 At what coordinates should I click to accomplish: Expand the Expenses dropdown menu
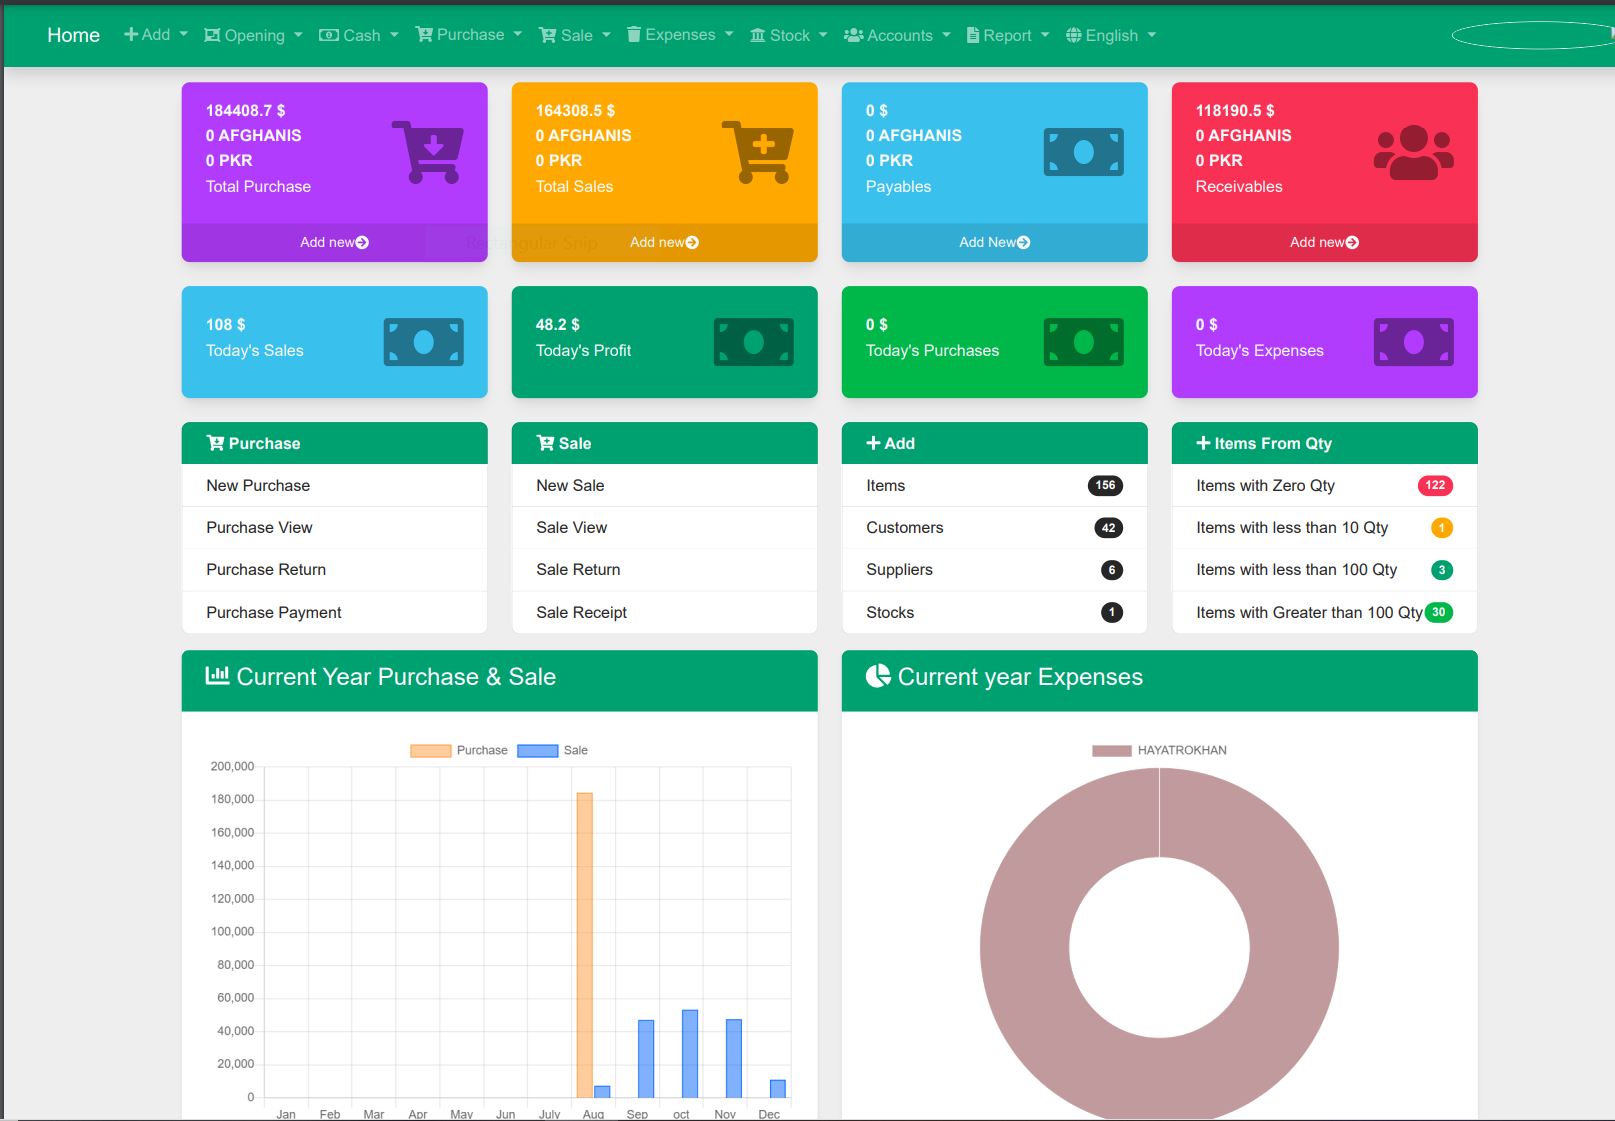click(x=680, y=34)
